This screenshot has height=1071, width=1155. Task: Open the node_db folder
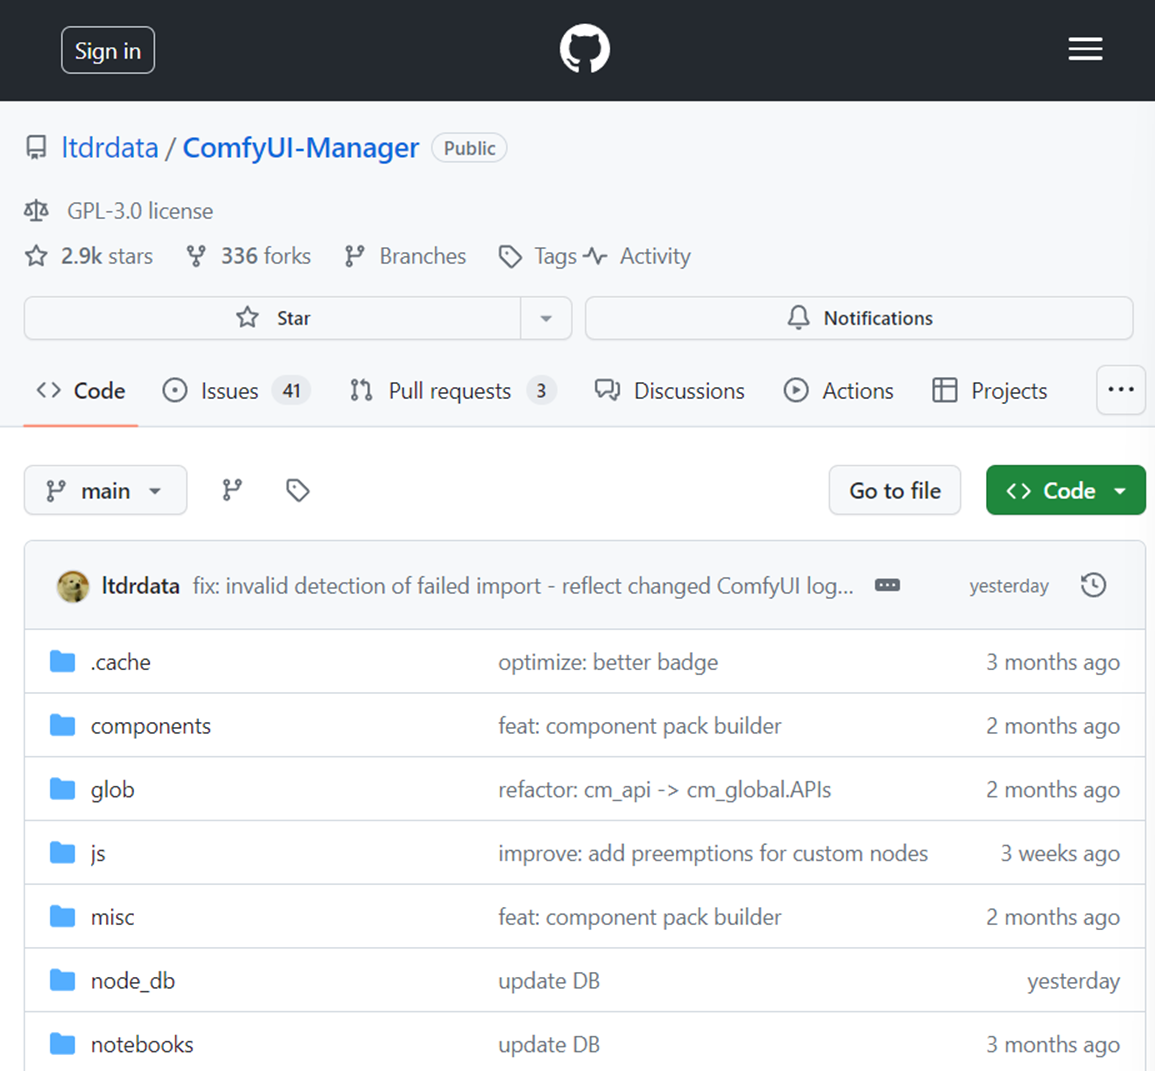point(133,981)
